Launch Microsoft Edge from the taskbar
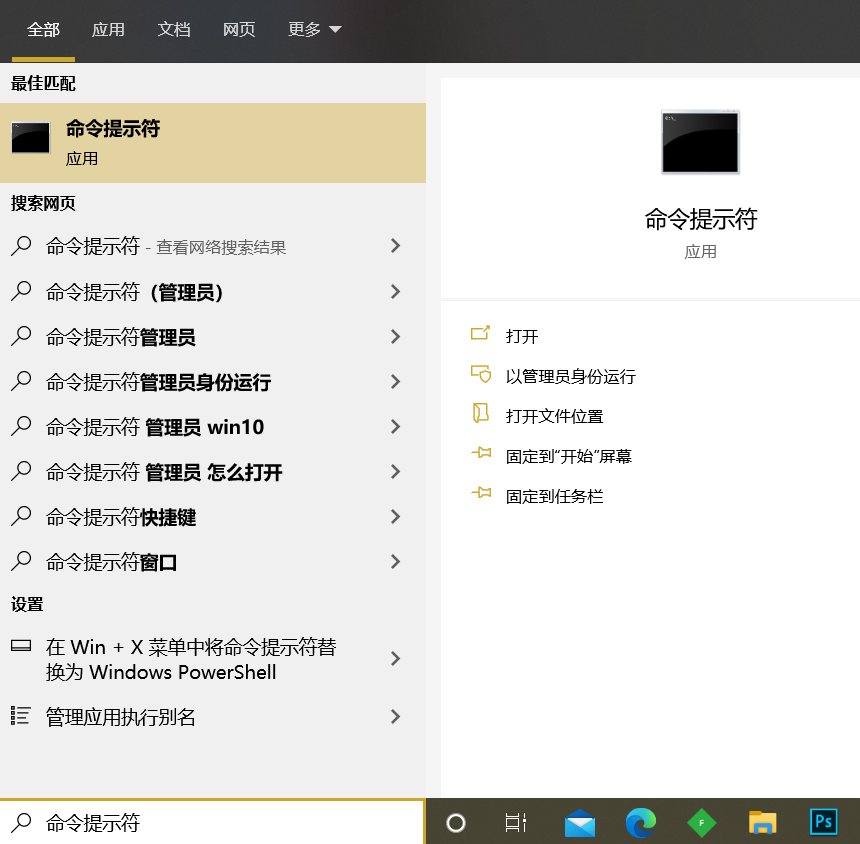The height and width of the screenshot is (844, 860). coord(641,822)
